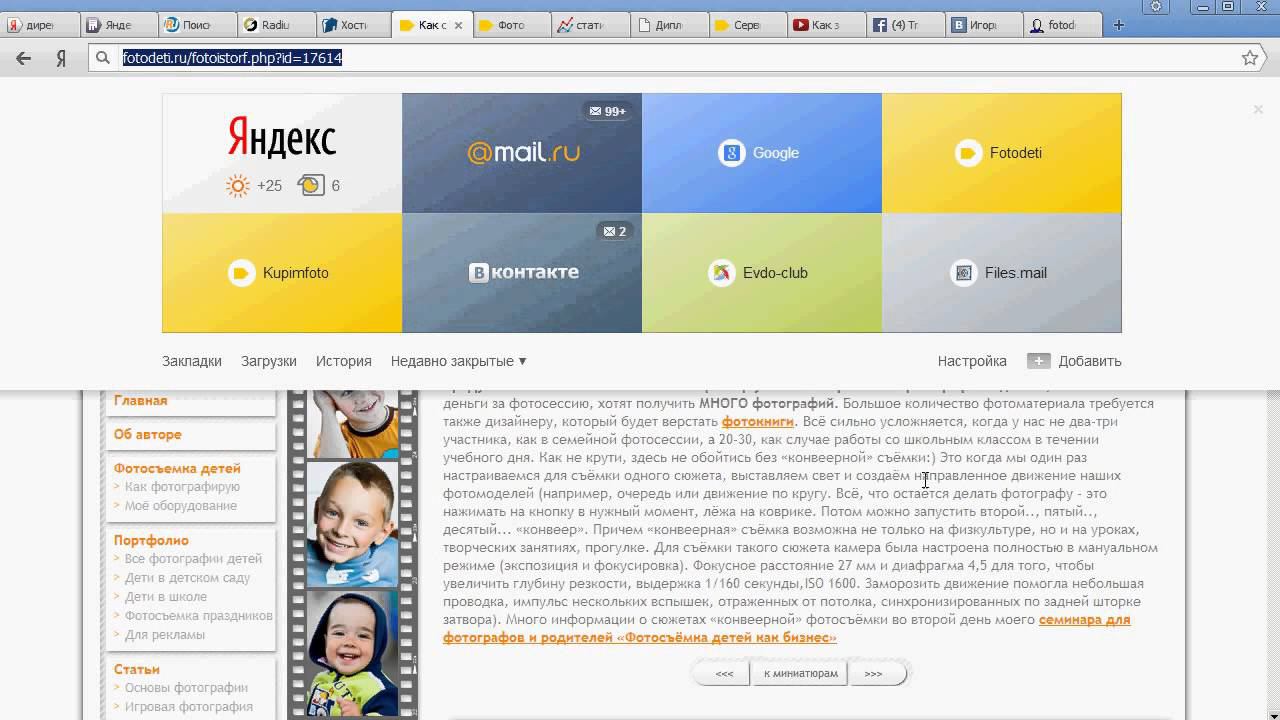
Task: Open История browsing history
Action: tap(344, 361)
